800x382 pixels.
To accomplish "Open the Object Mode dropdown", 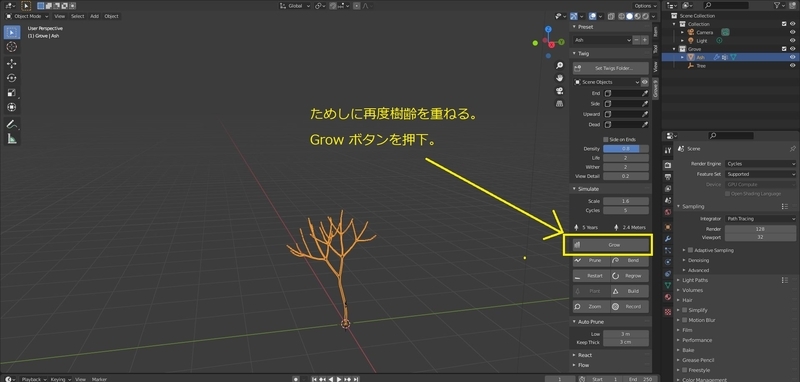I will point(27,16).
